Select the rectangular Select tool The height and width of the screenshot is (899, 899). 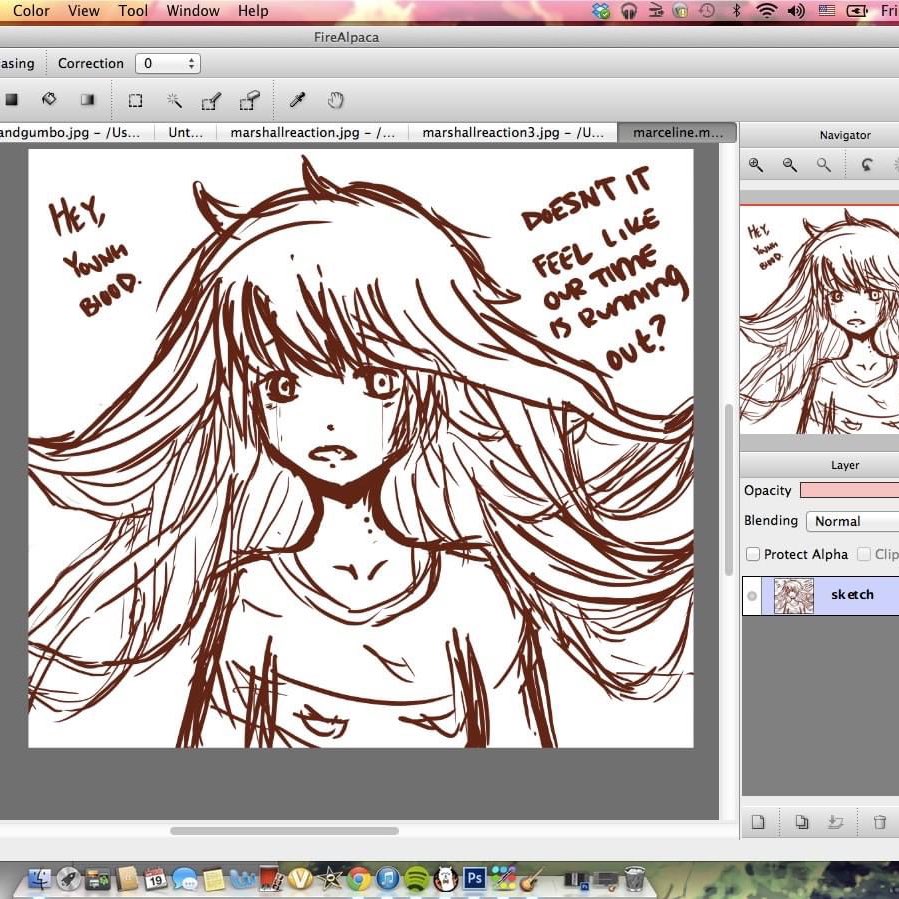[x=135, y=100]
